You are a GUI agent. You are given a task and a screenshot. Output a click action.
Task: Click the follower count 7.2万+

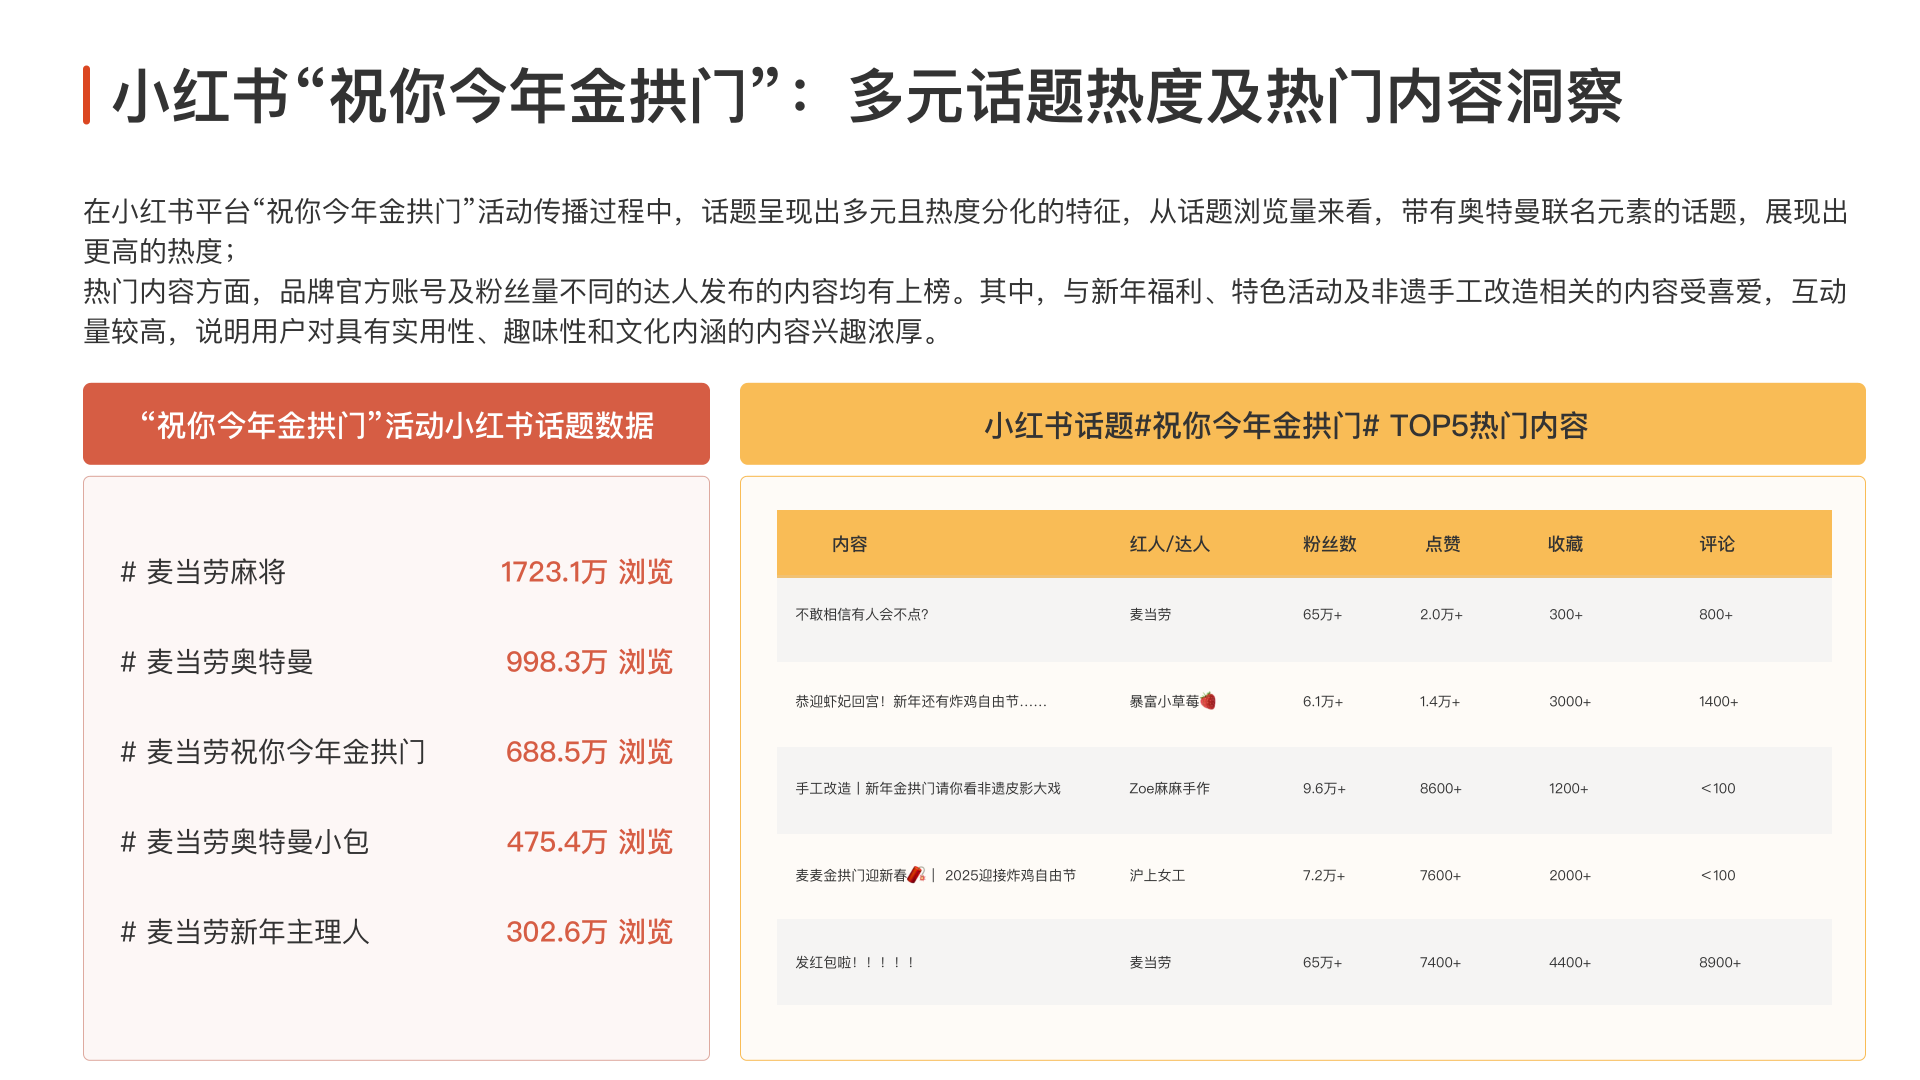coord(1323,875)
